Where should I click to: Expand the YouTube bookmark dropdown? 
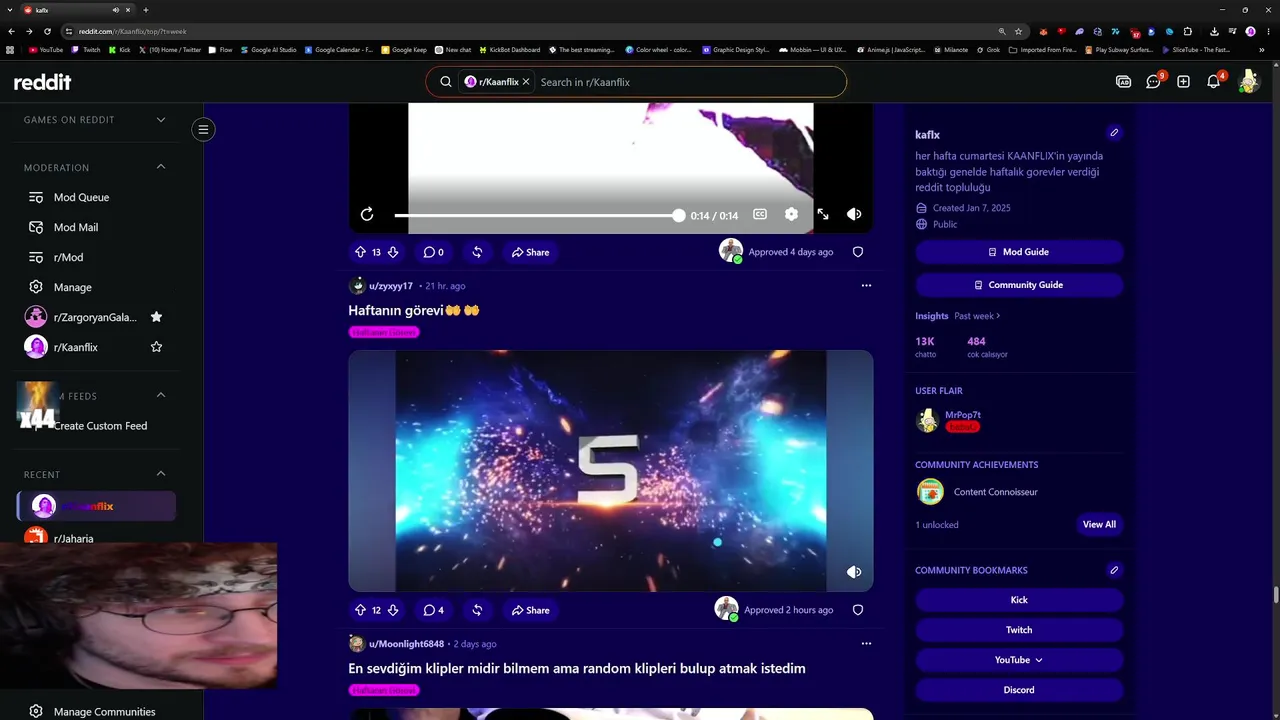pos(1019,660)
